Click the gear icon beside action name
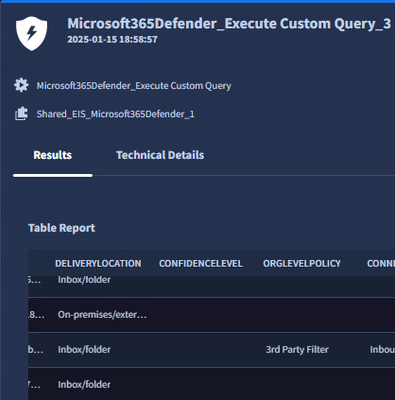This screenshot has height=400, width=395. point(21,85)
